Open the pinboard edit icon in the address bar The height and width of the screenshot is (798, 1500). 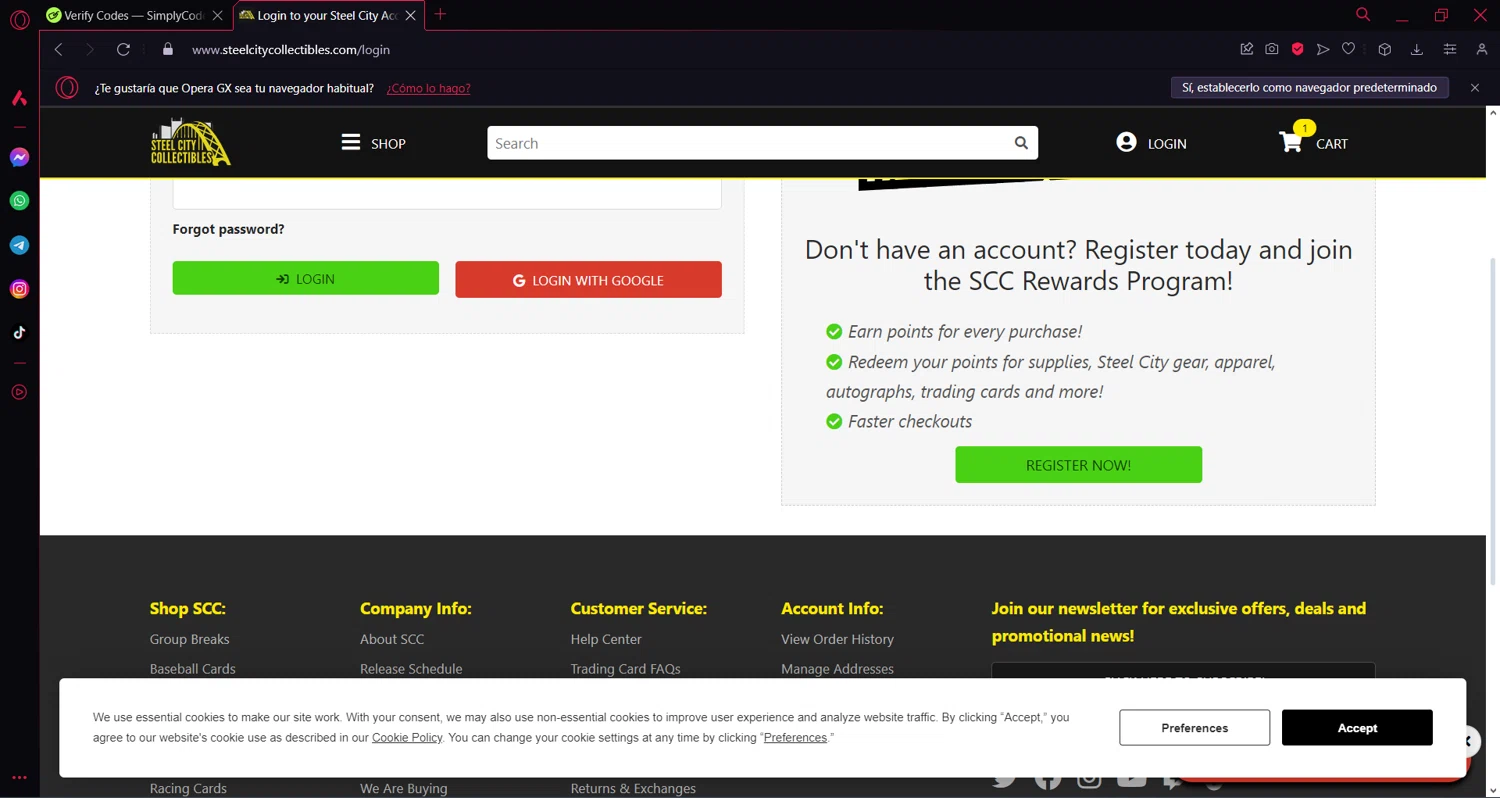click(1246, 49)
